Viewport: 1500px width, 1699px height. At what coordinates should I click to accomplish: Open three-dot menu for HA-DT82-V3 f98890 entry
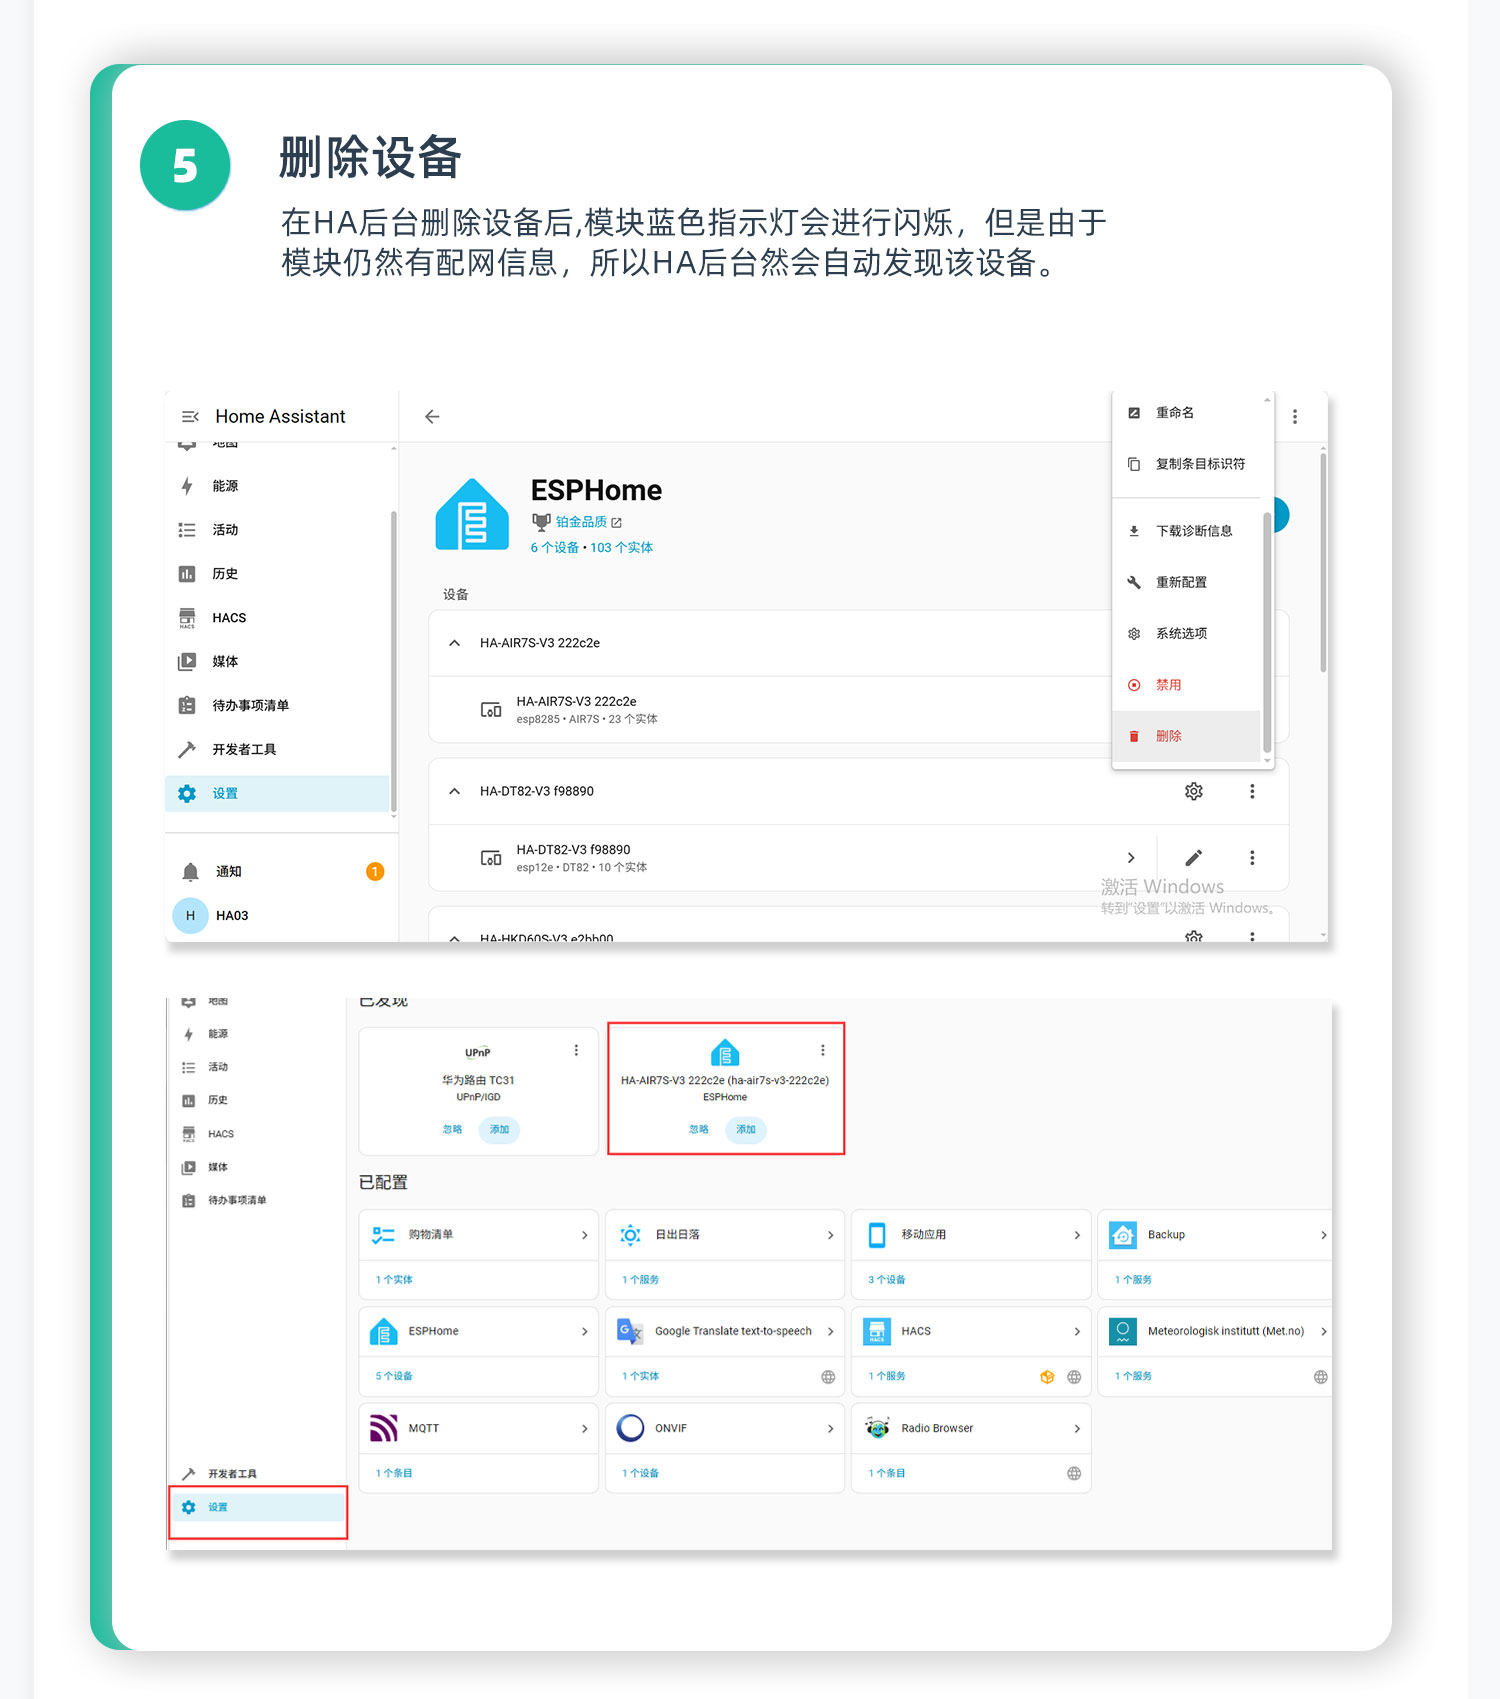1252,791
